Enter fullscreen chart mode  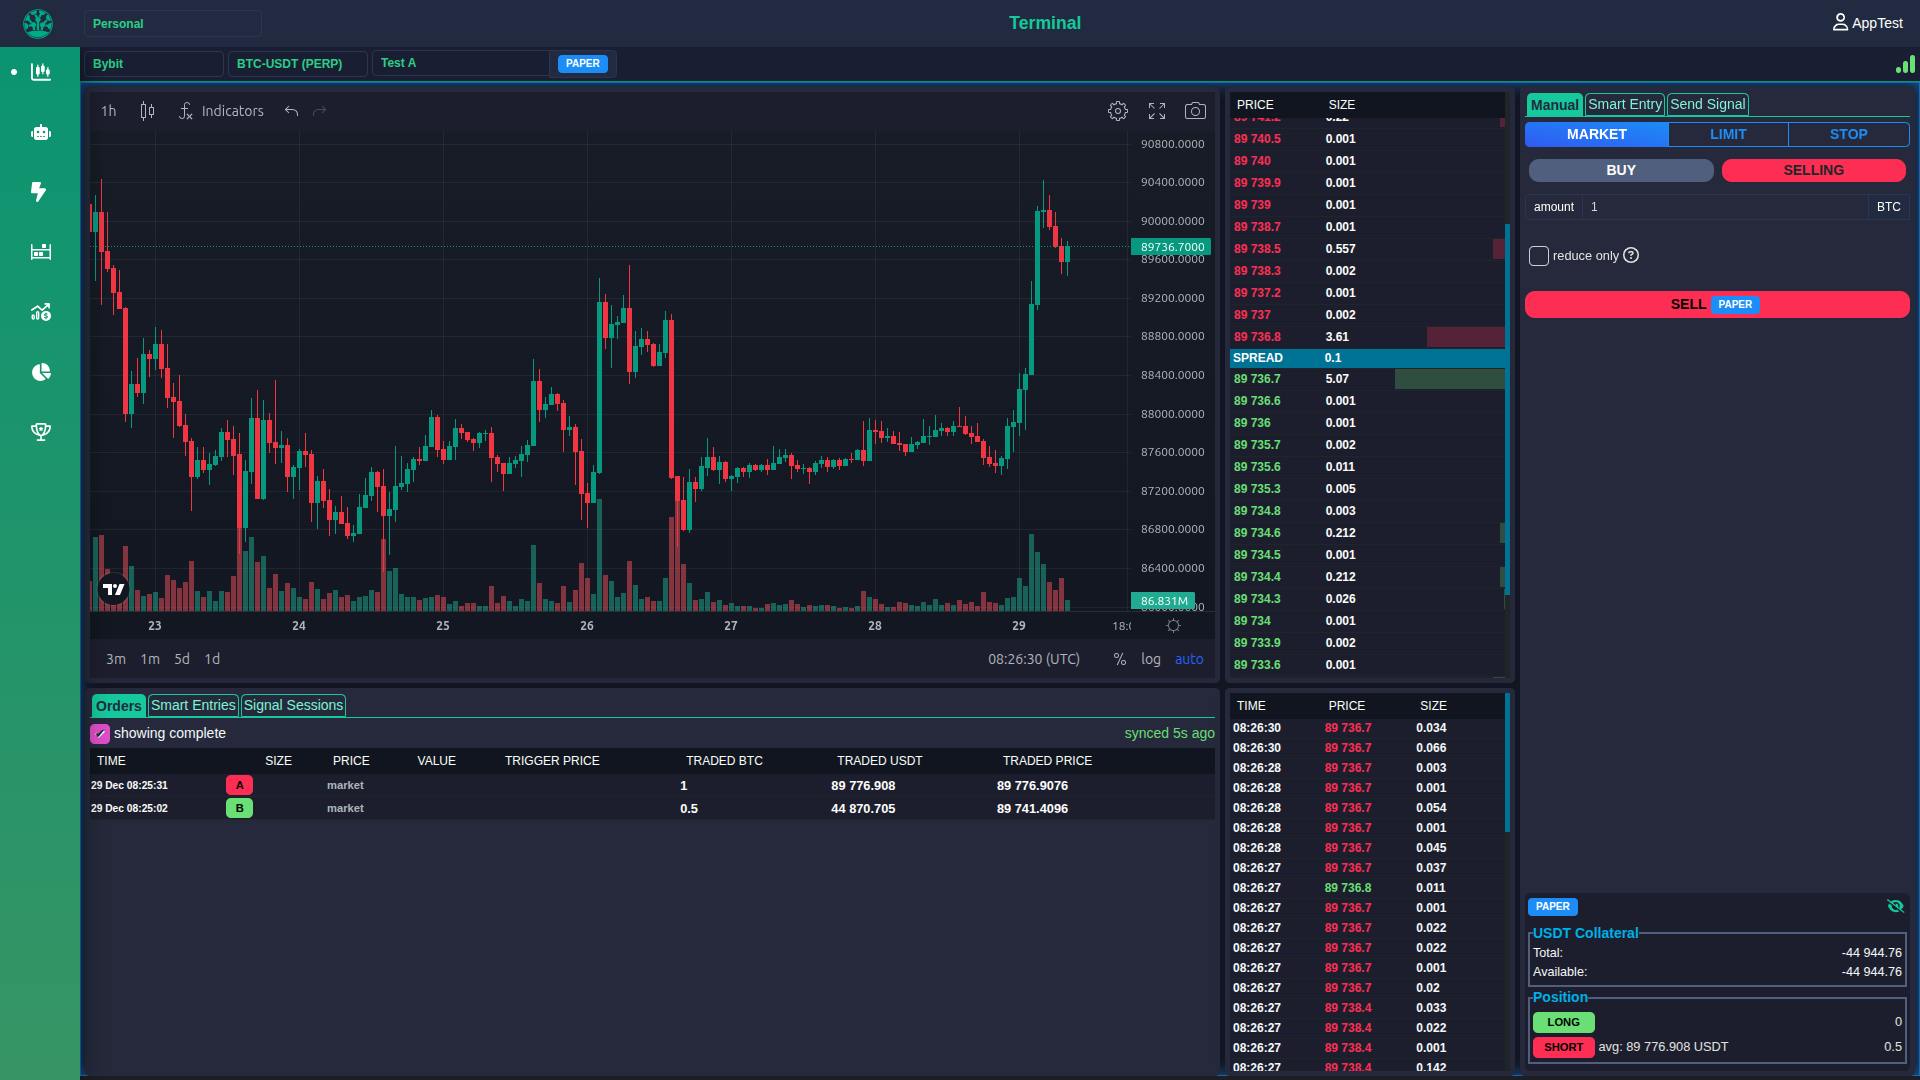(1157, 111)
